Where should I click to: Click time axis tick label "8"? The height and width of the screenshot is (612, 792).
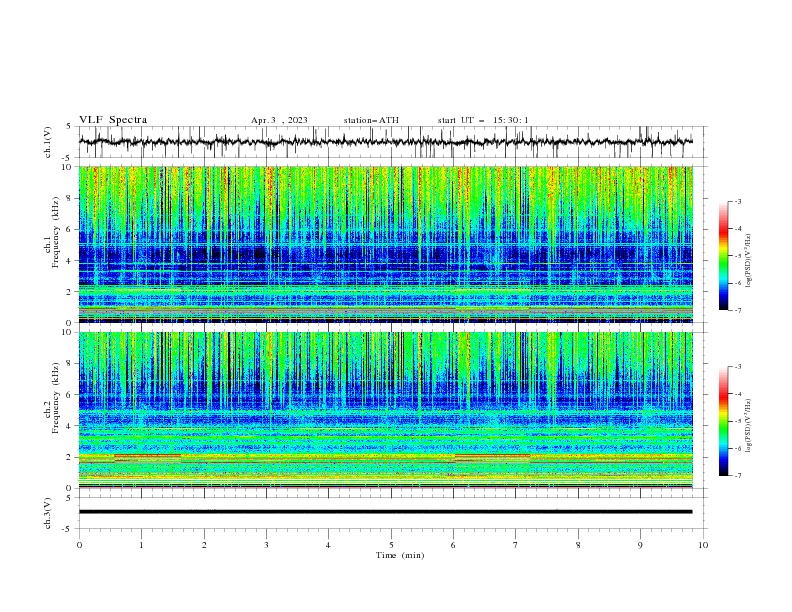(x=578, y=545)
